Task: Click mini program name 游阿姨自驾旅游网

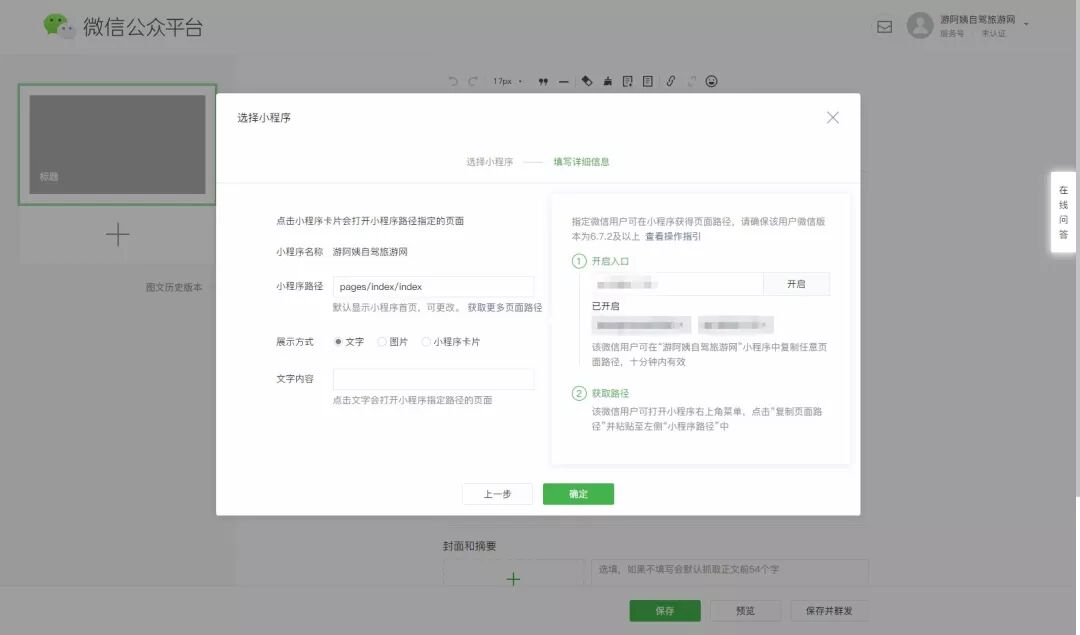Action: click(x=370, y=252)
